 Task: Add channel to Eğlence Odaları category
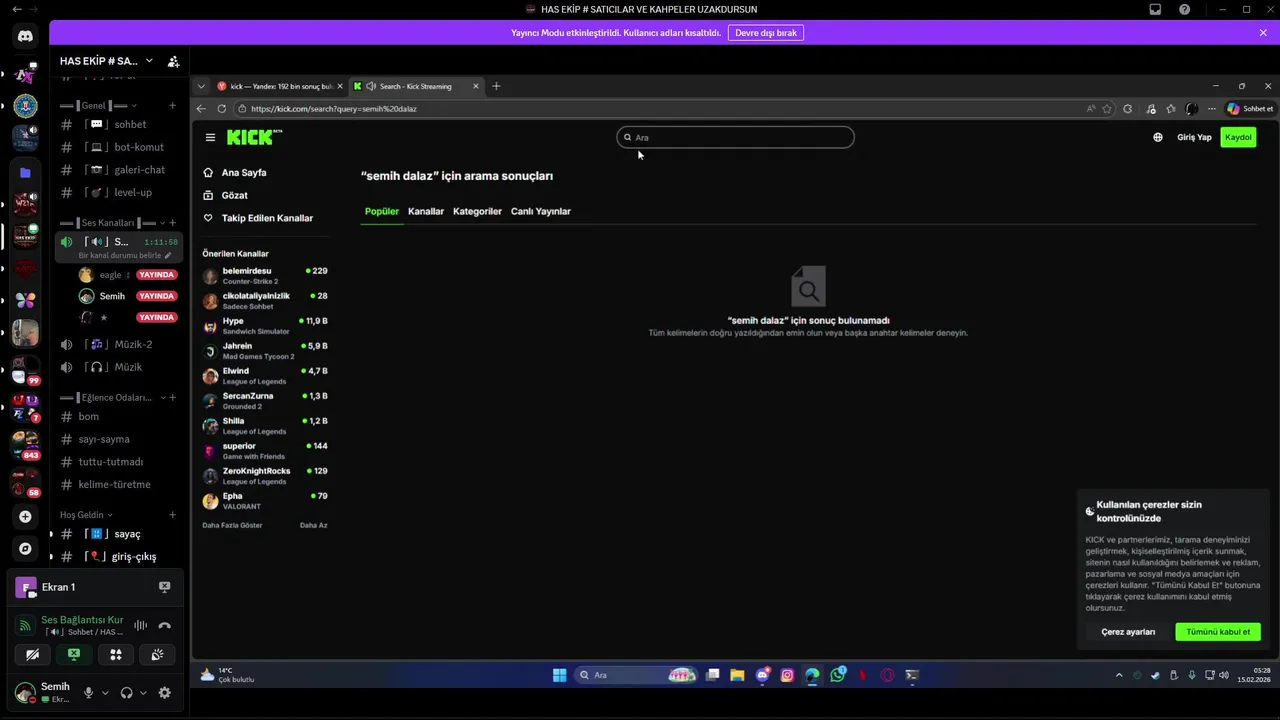pyautogui.click(x=172, y=397)
